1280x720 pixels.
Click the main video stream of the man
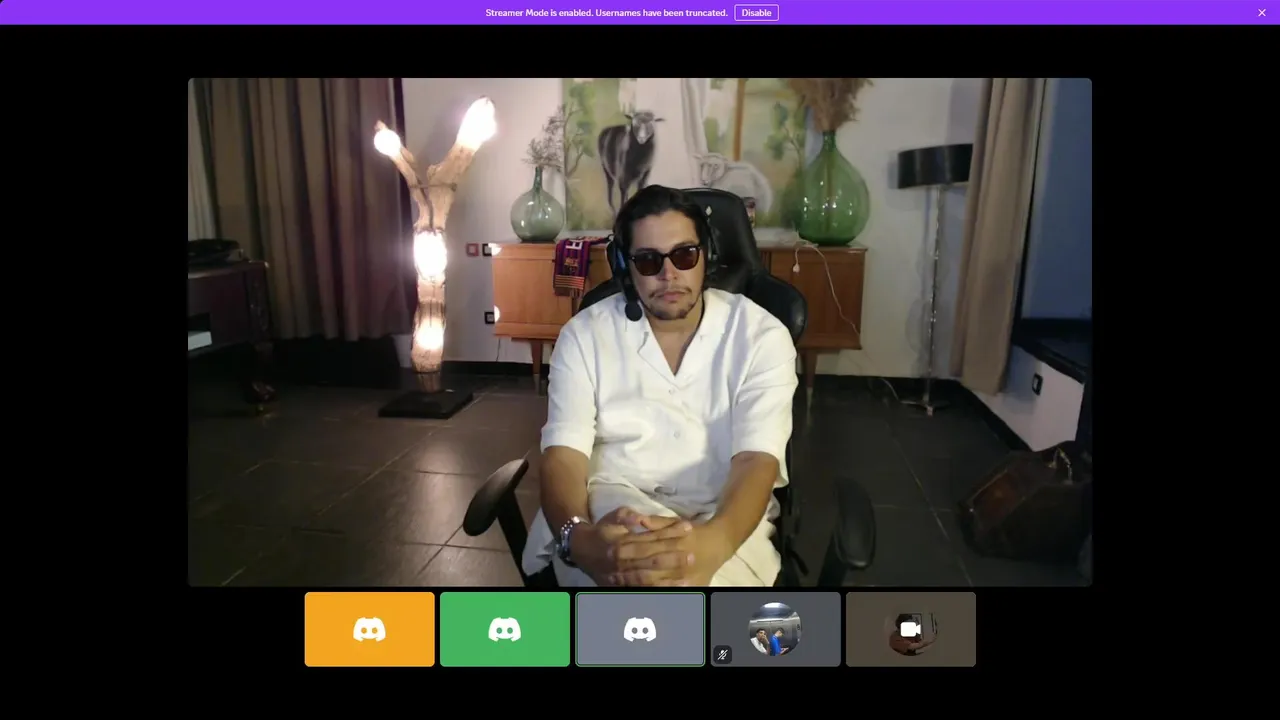(x=640, y=332)
